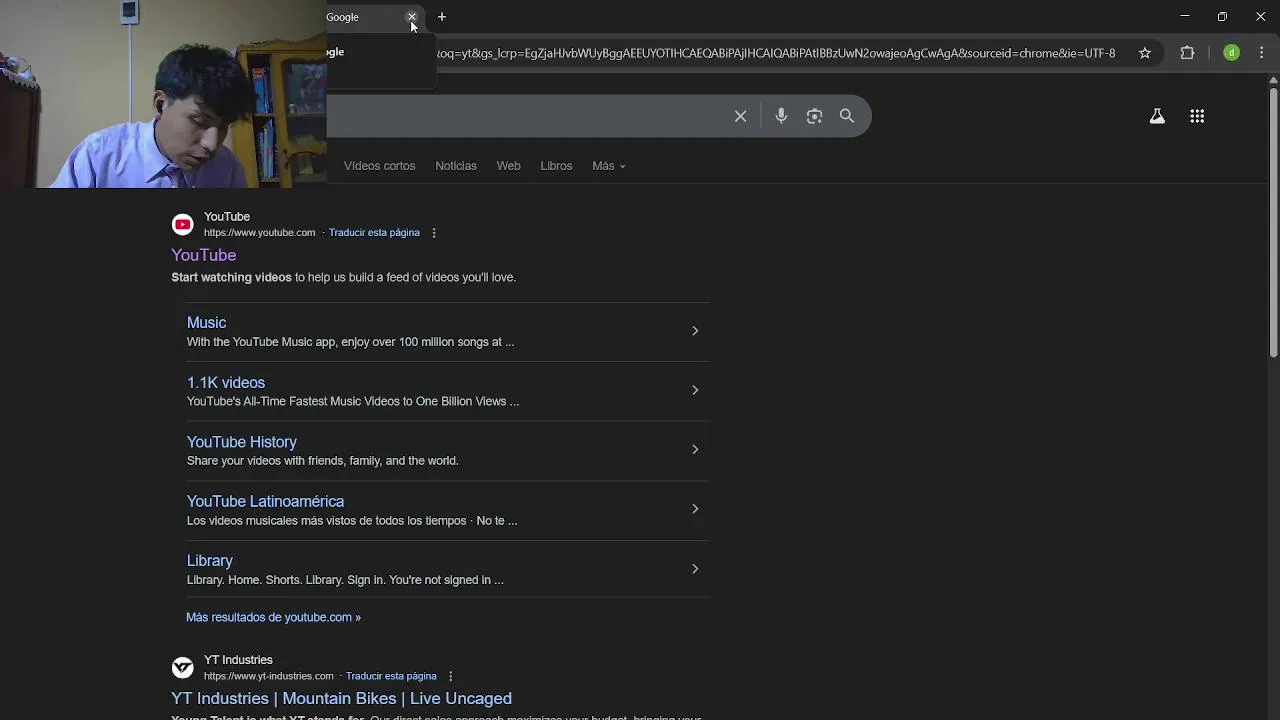Click the magnifier search button
This screenshot has height=720, width=1280.
pos(847,116)
